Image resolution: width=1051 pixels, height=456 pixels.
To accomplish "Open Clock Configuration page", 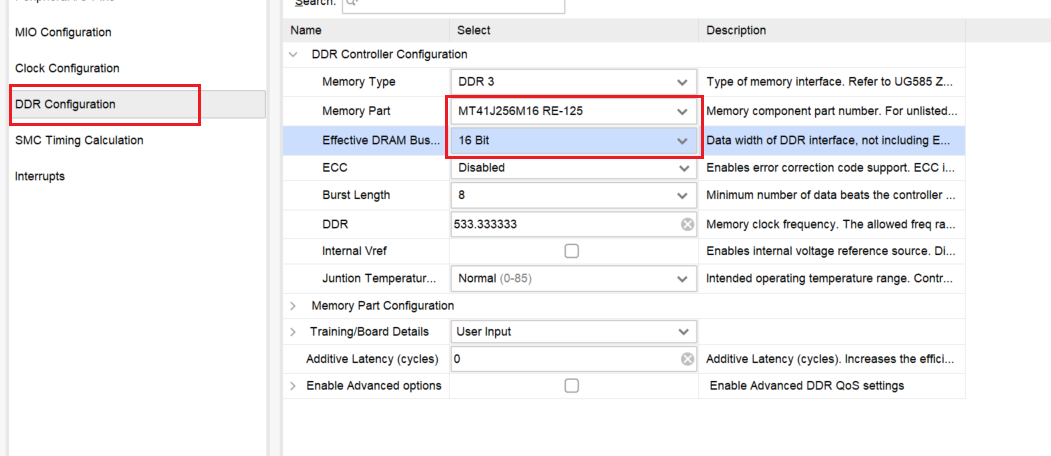I will [67, 68].
